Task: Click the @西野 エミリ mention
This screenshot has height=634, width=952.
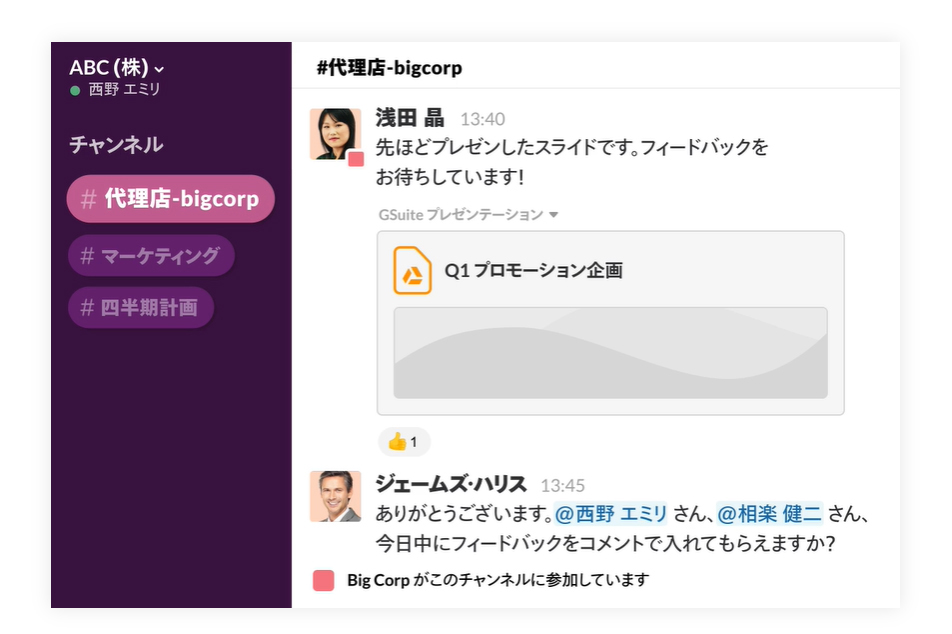Action: [x=611, y=514]
